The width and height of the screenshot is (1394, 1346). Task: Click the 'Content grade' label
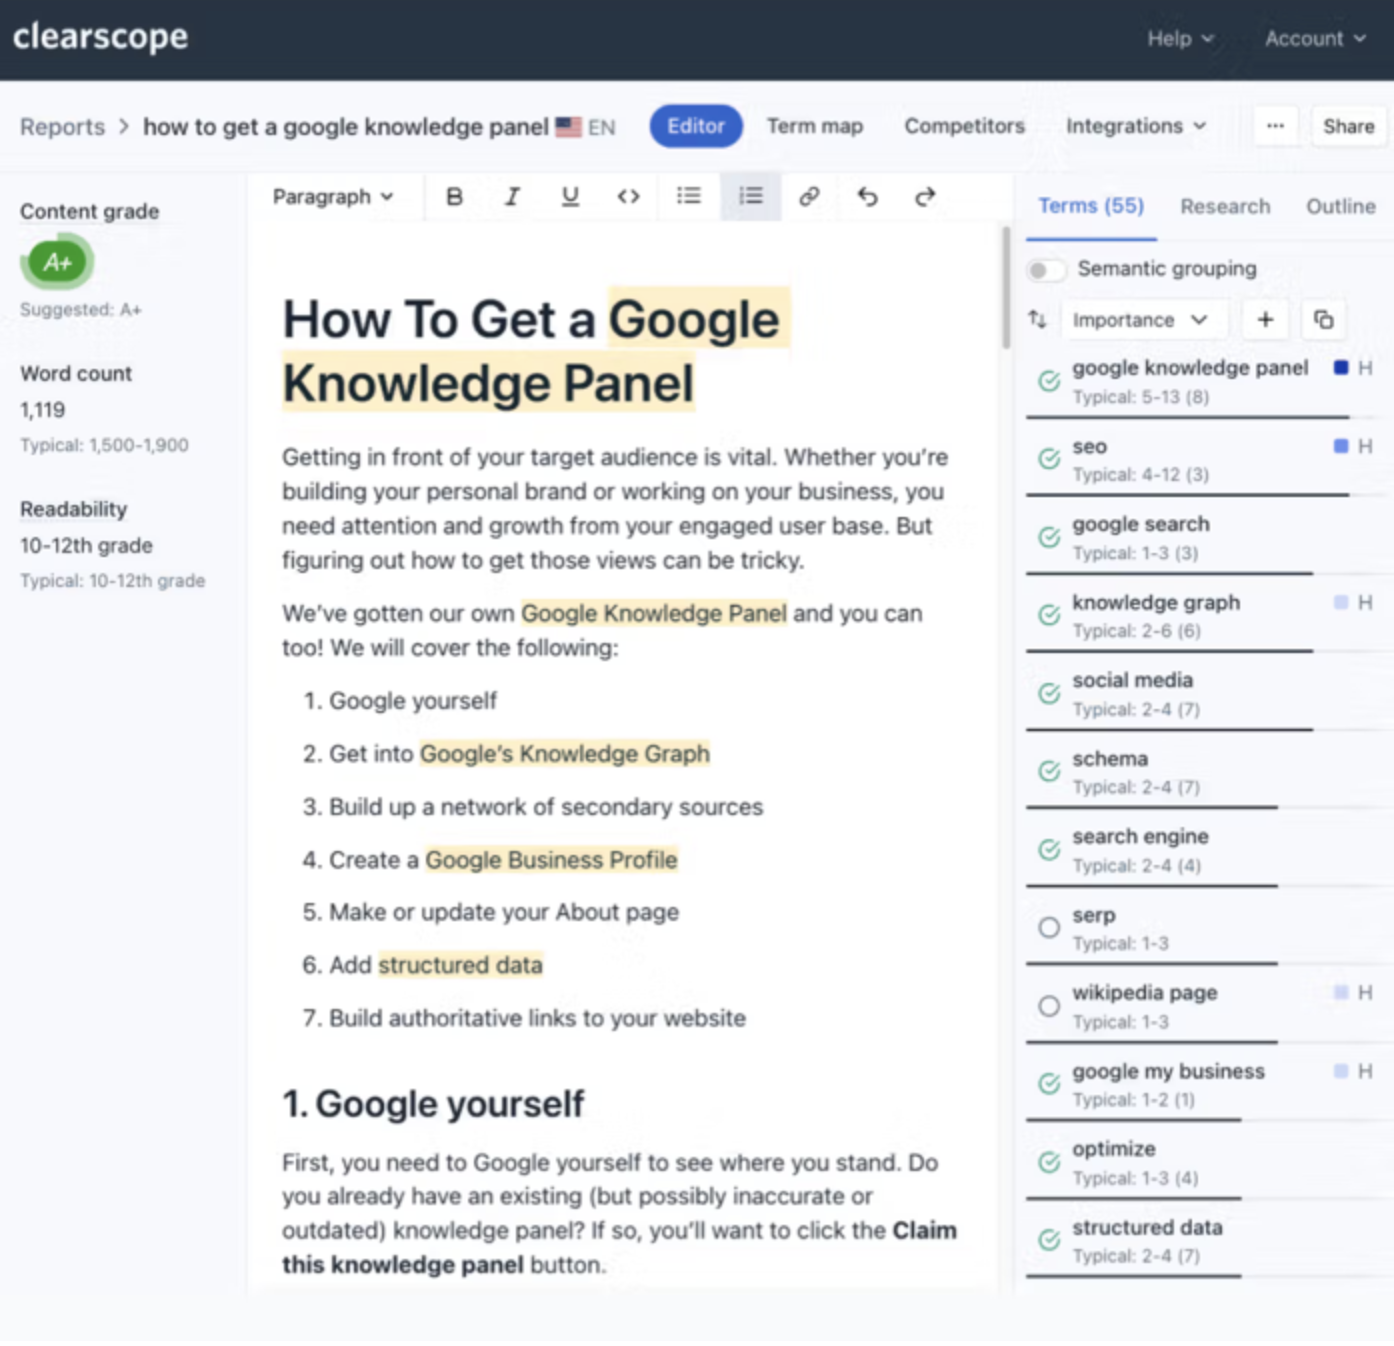point(90,211)
